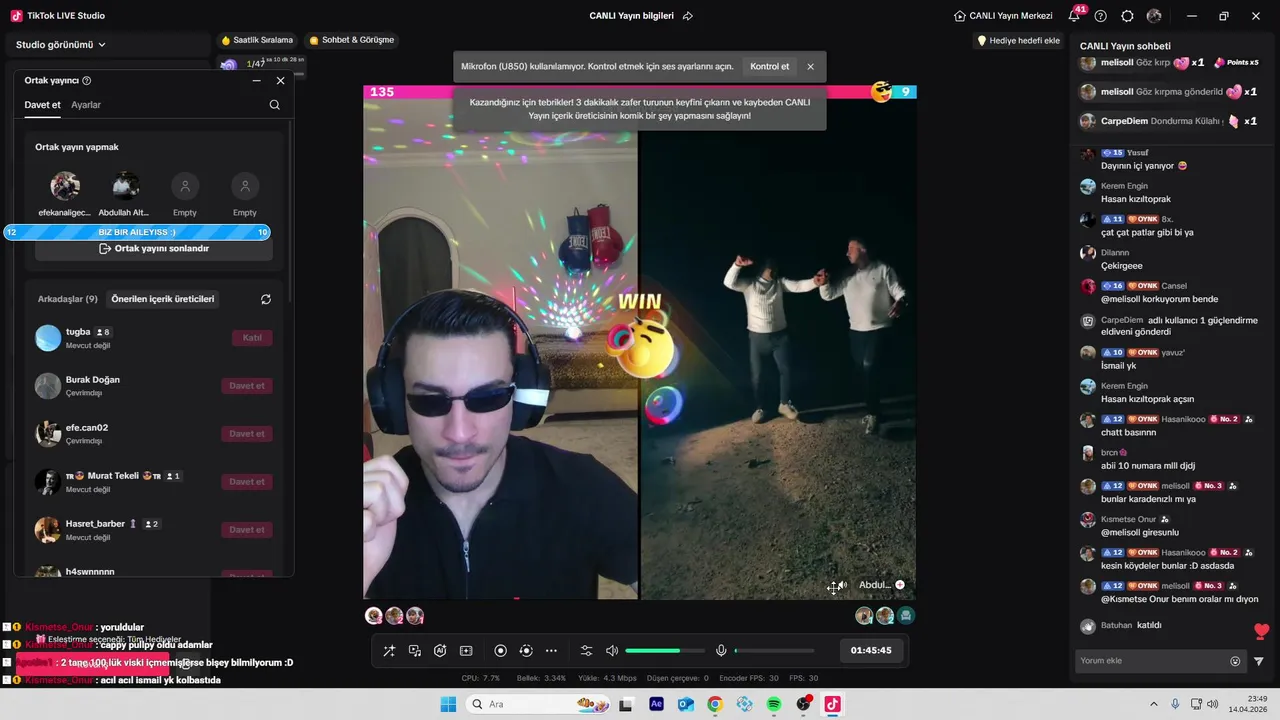Open the AI tools icon
The image size is (1280, 720).
tap(440, 651)
